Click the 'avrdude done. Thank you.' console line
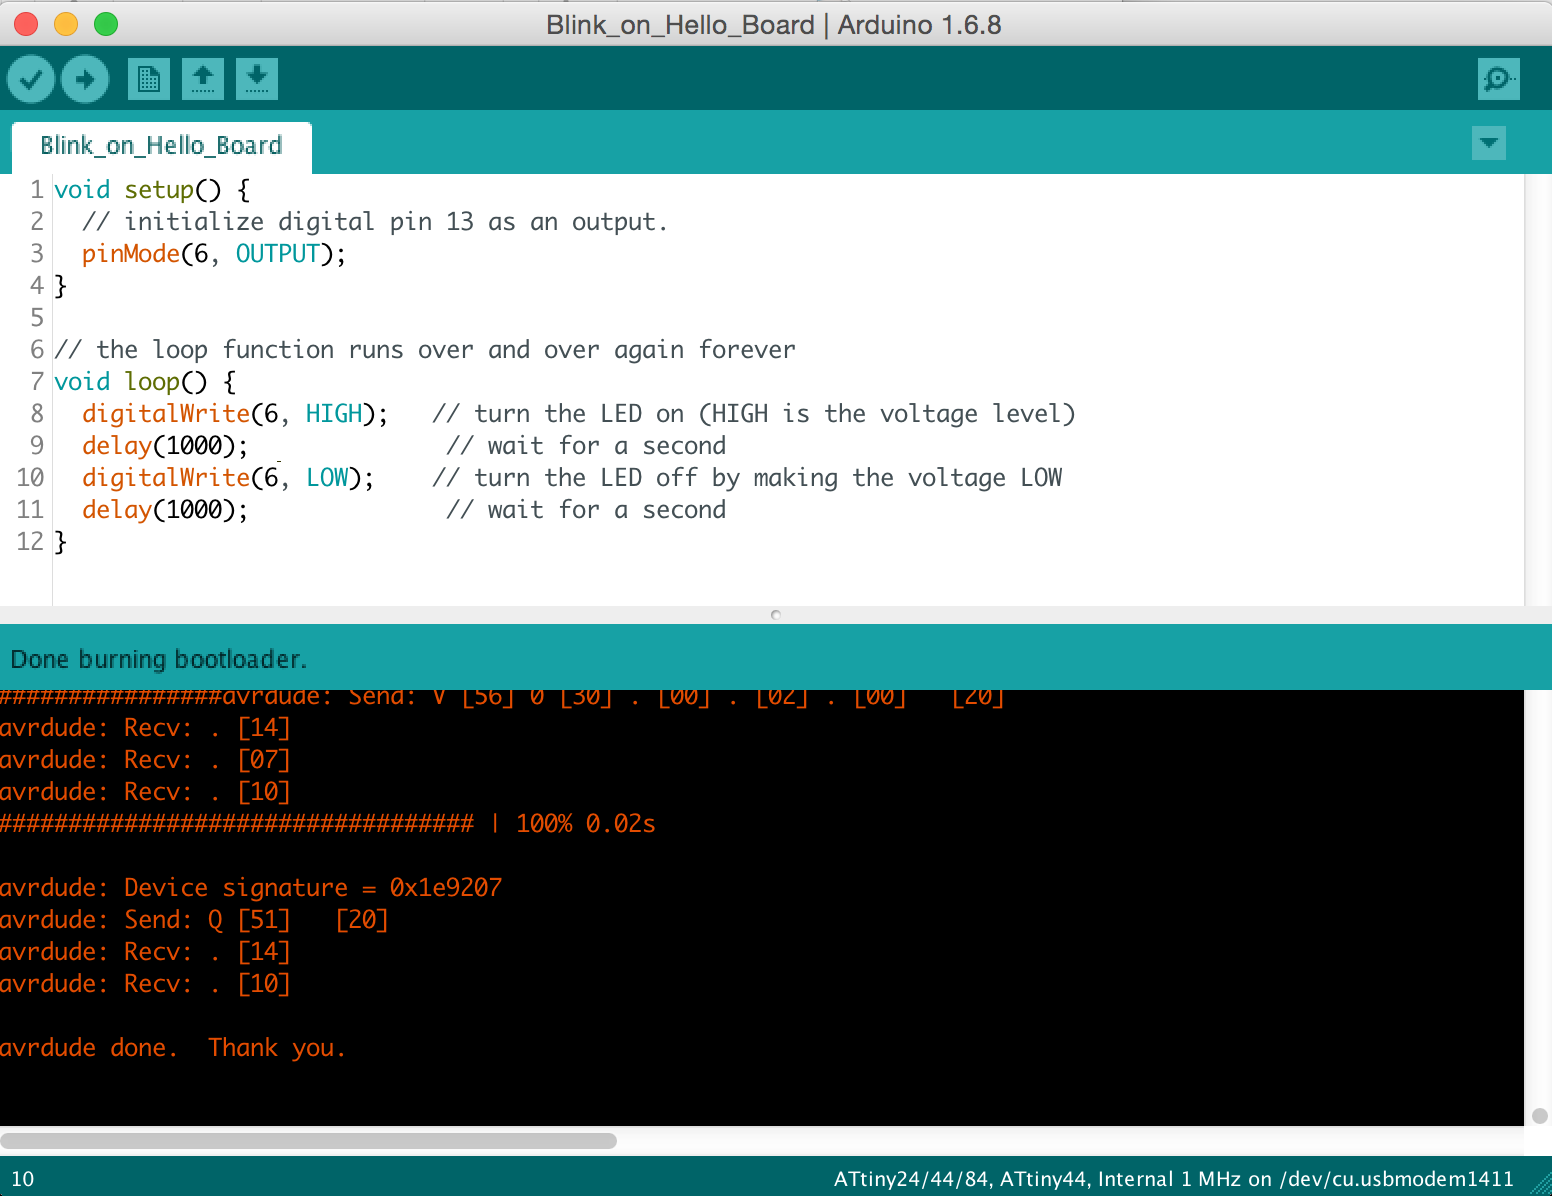Image resolution: width=1552 pixels, height=1196 pixels. (x=173, y=1048)
